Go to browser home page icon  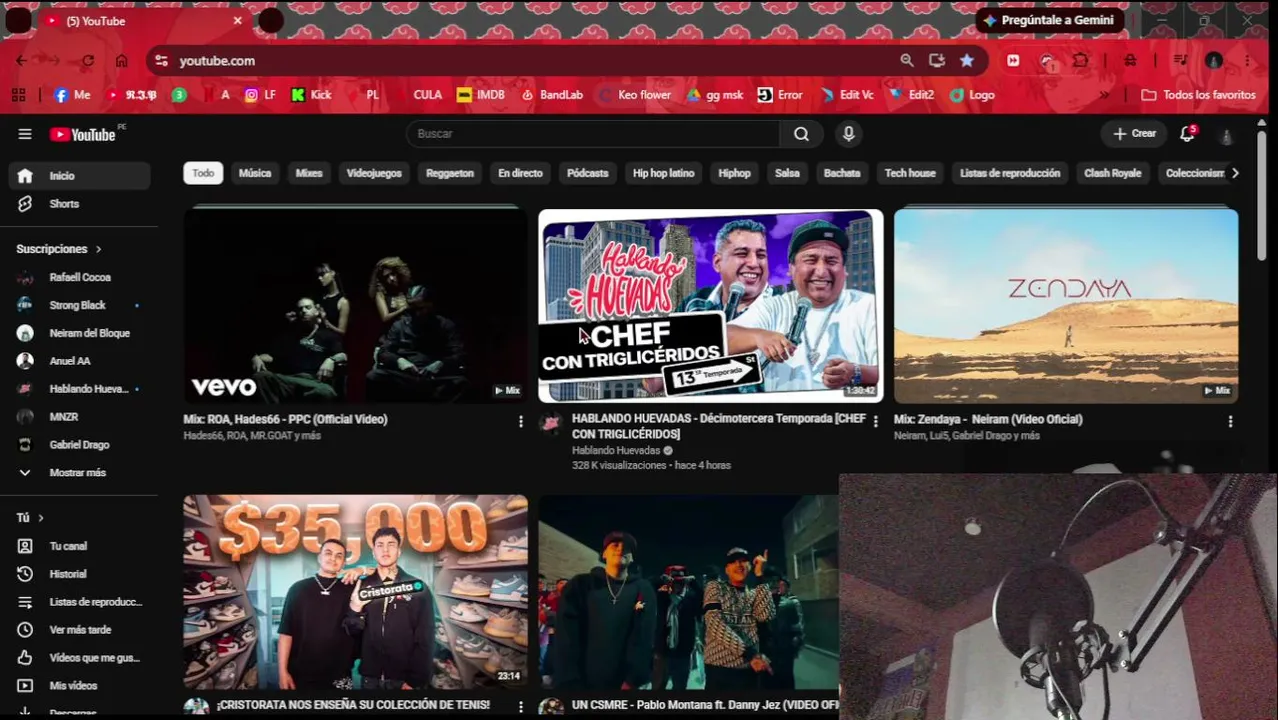click(x=121, y=61)
